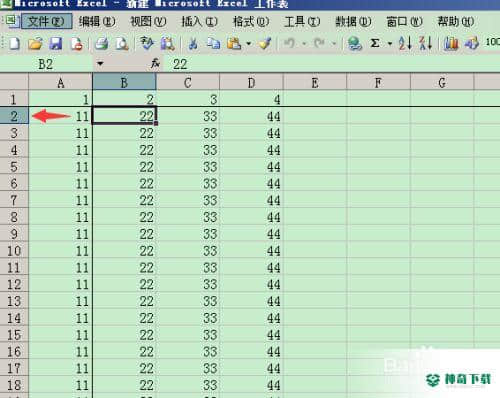The width and height of the screenshot is (500, 398).
Task: Select column A header
Action: [61, 82]
